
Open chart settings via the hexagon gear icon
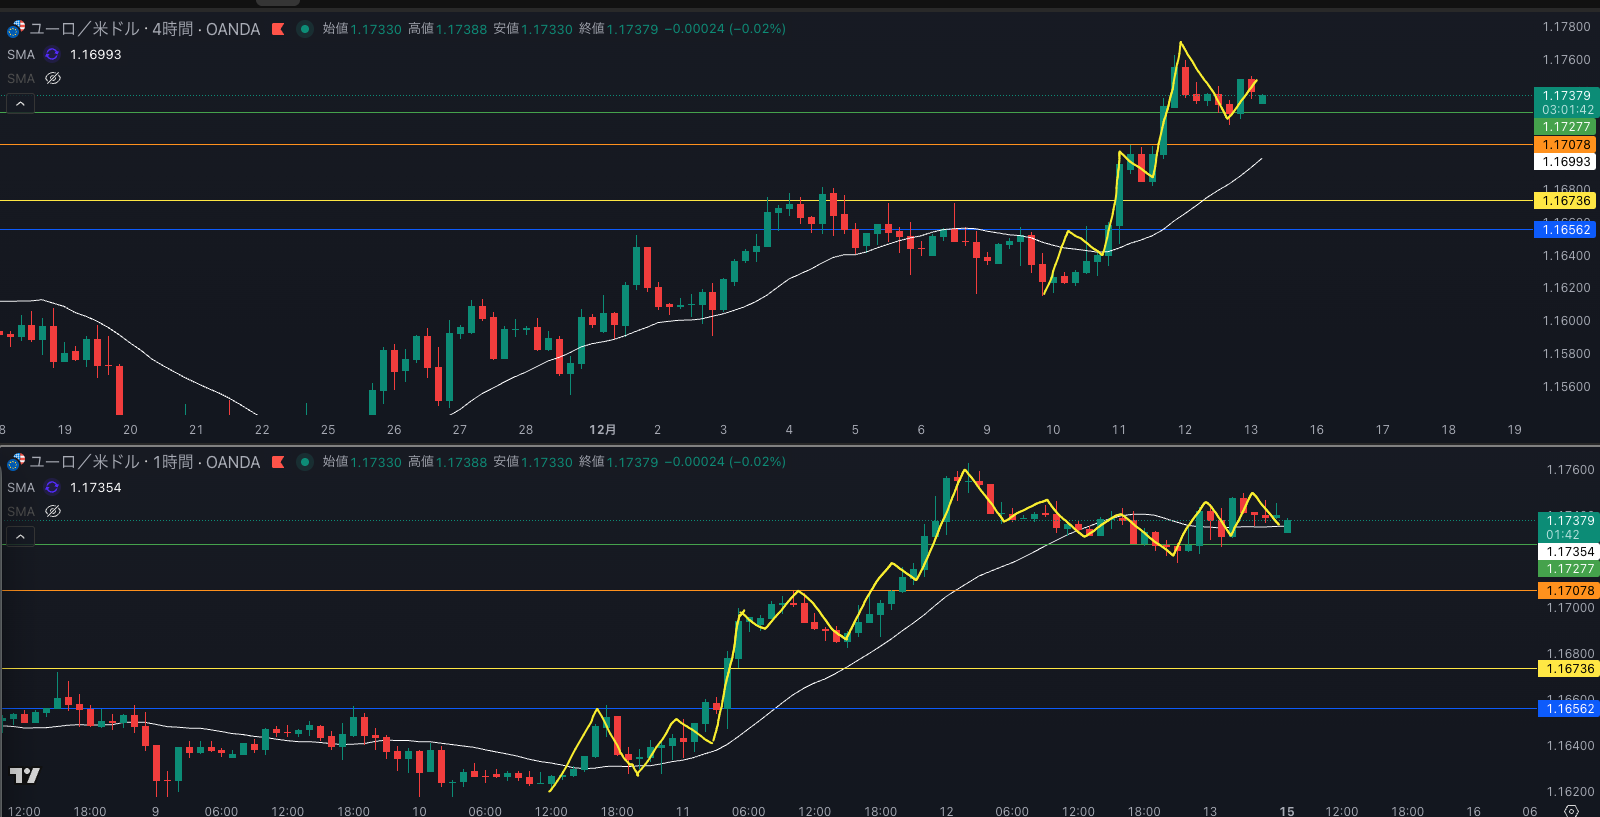tap(1571, 810)
